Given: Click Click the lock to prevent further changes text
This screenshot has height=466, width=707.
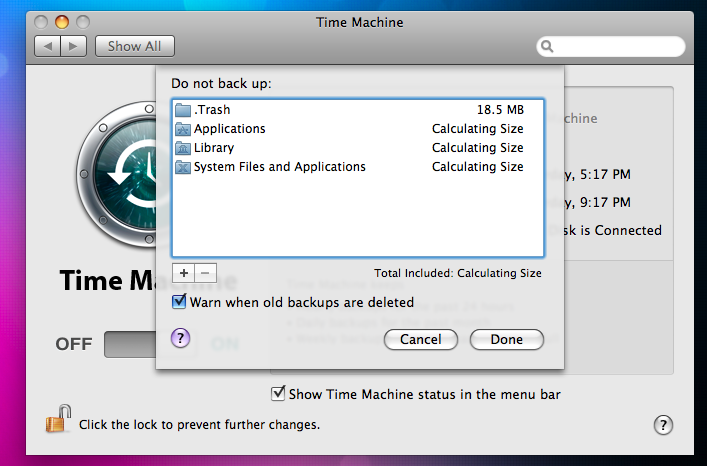Looking at the screenshot, I should (x=199, y=425).
